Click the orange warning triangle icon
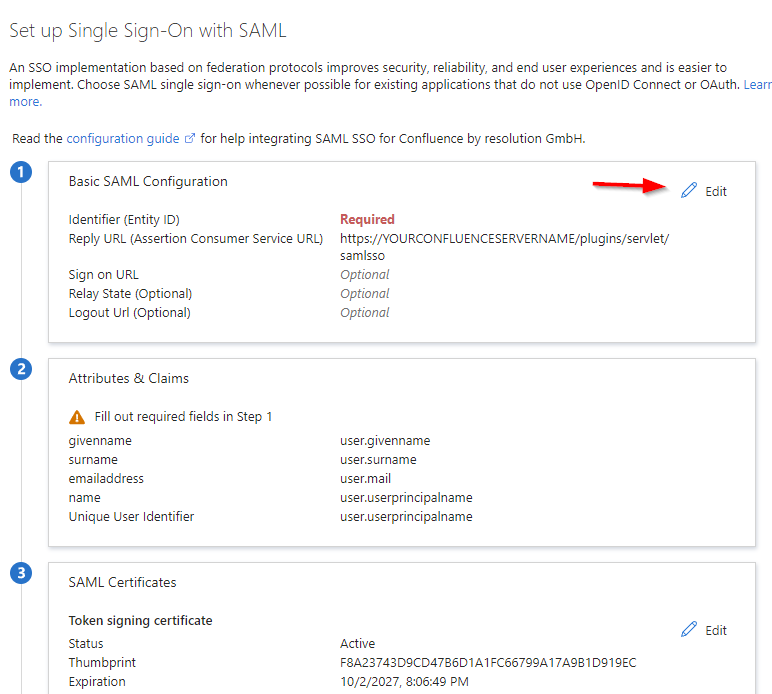Viewport: 772px width, 694px height. [77, 417]
